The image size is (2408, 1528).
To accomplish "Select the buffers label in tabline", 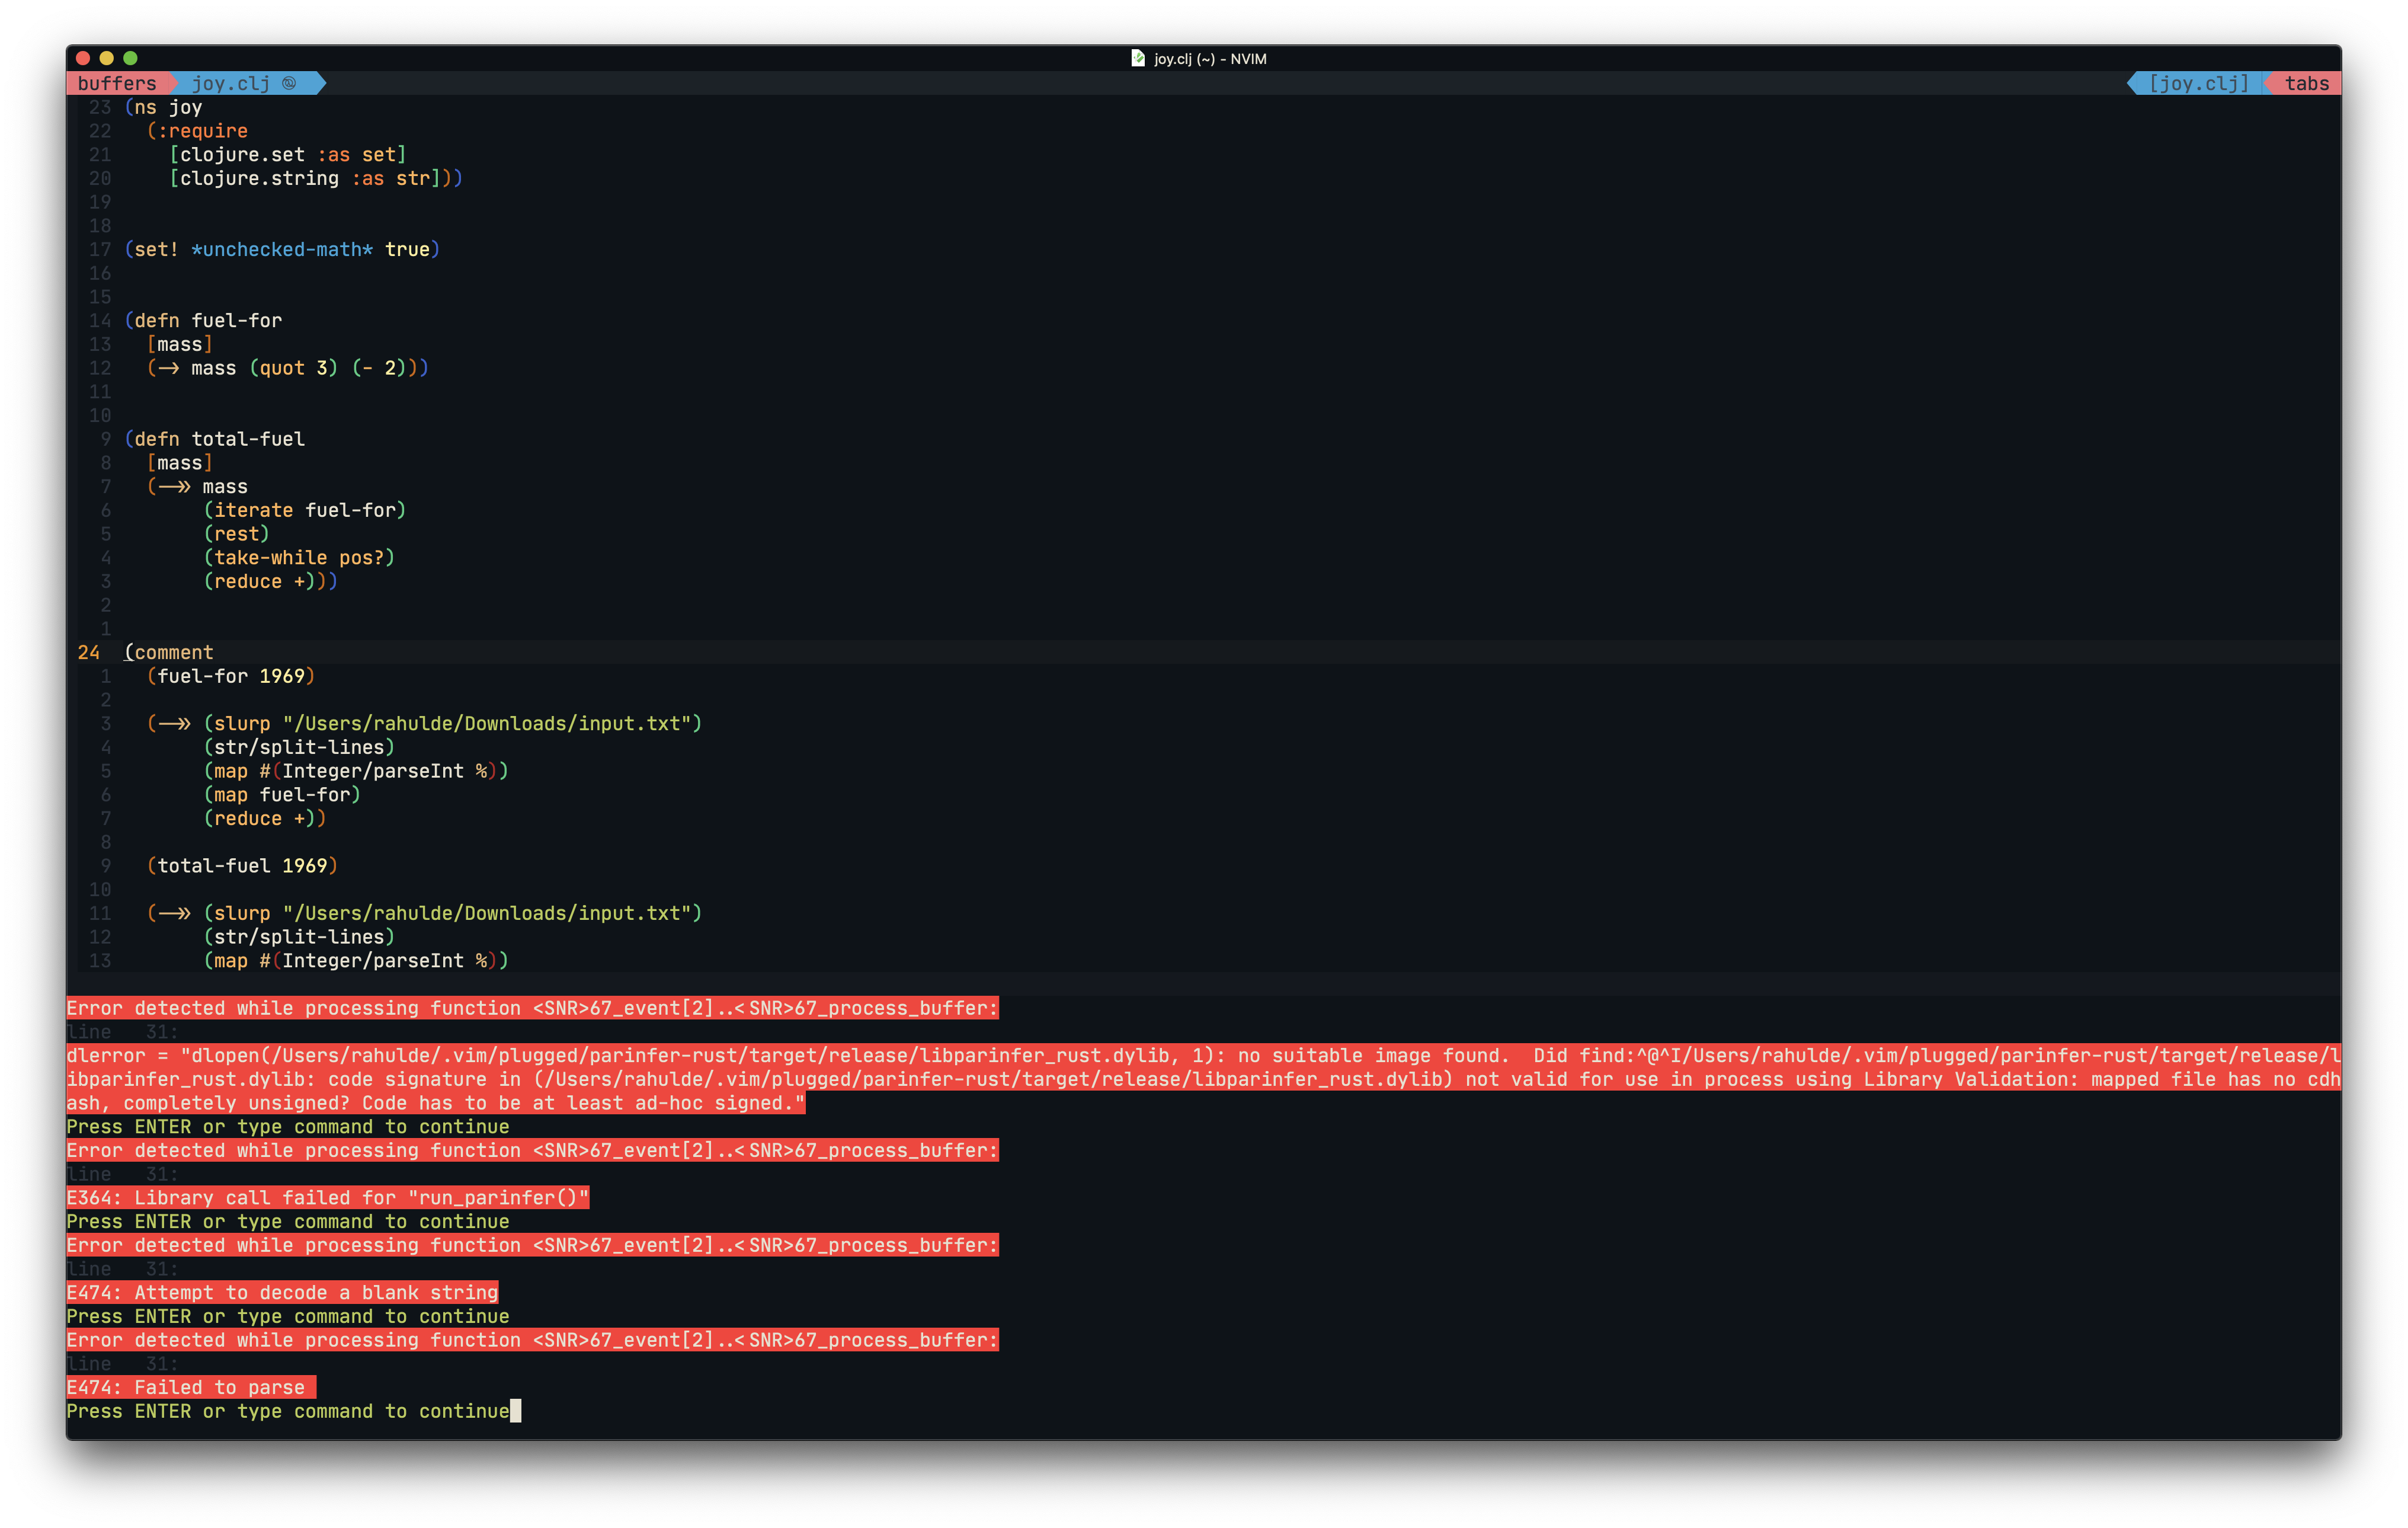I will click(117, 83).
